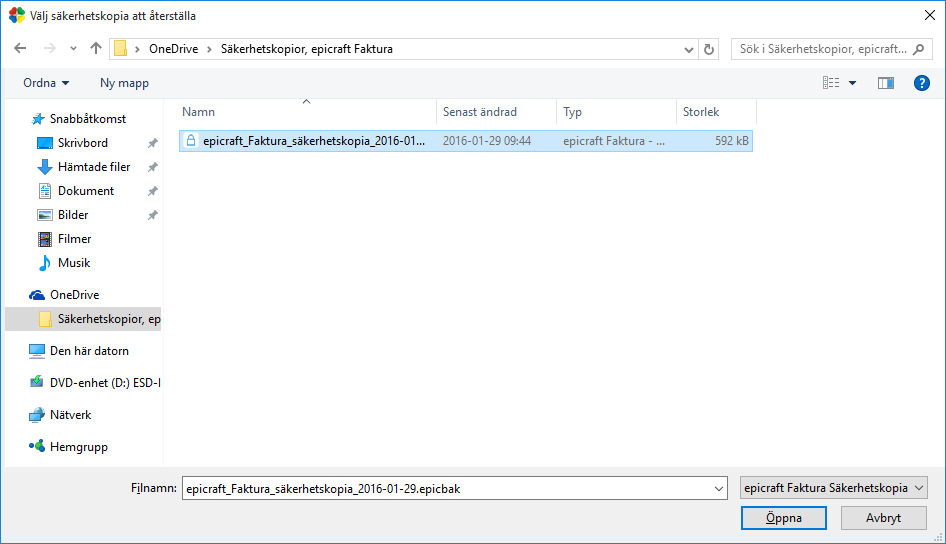Open help with the question mark
The width and height of the screenshot is (946, 544).
click(921, 83)
